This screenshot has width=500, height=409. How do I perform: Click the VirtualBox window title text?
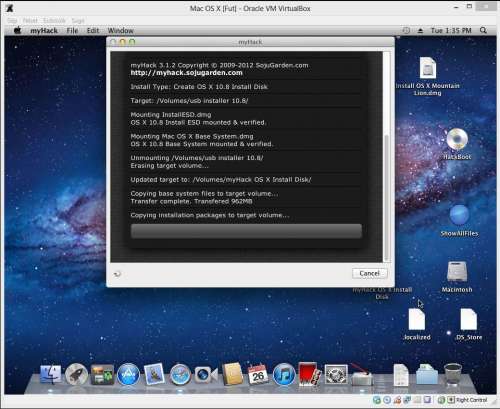point(250,9)
